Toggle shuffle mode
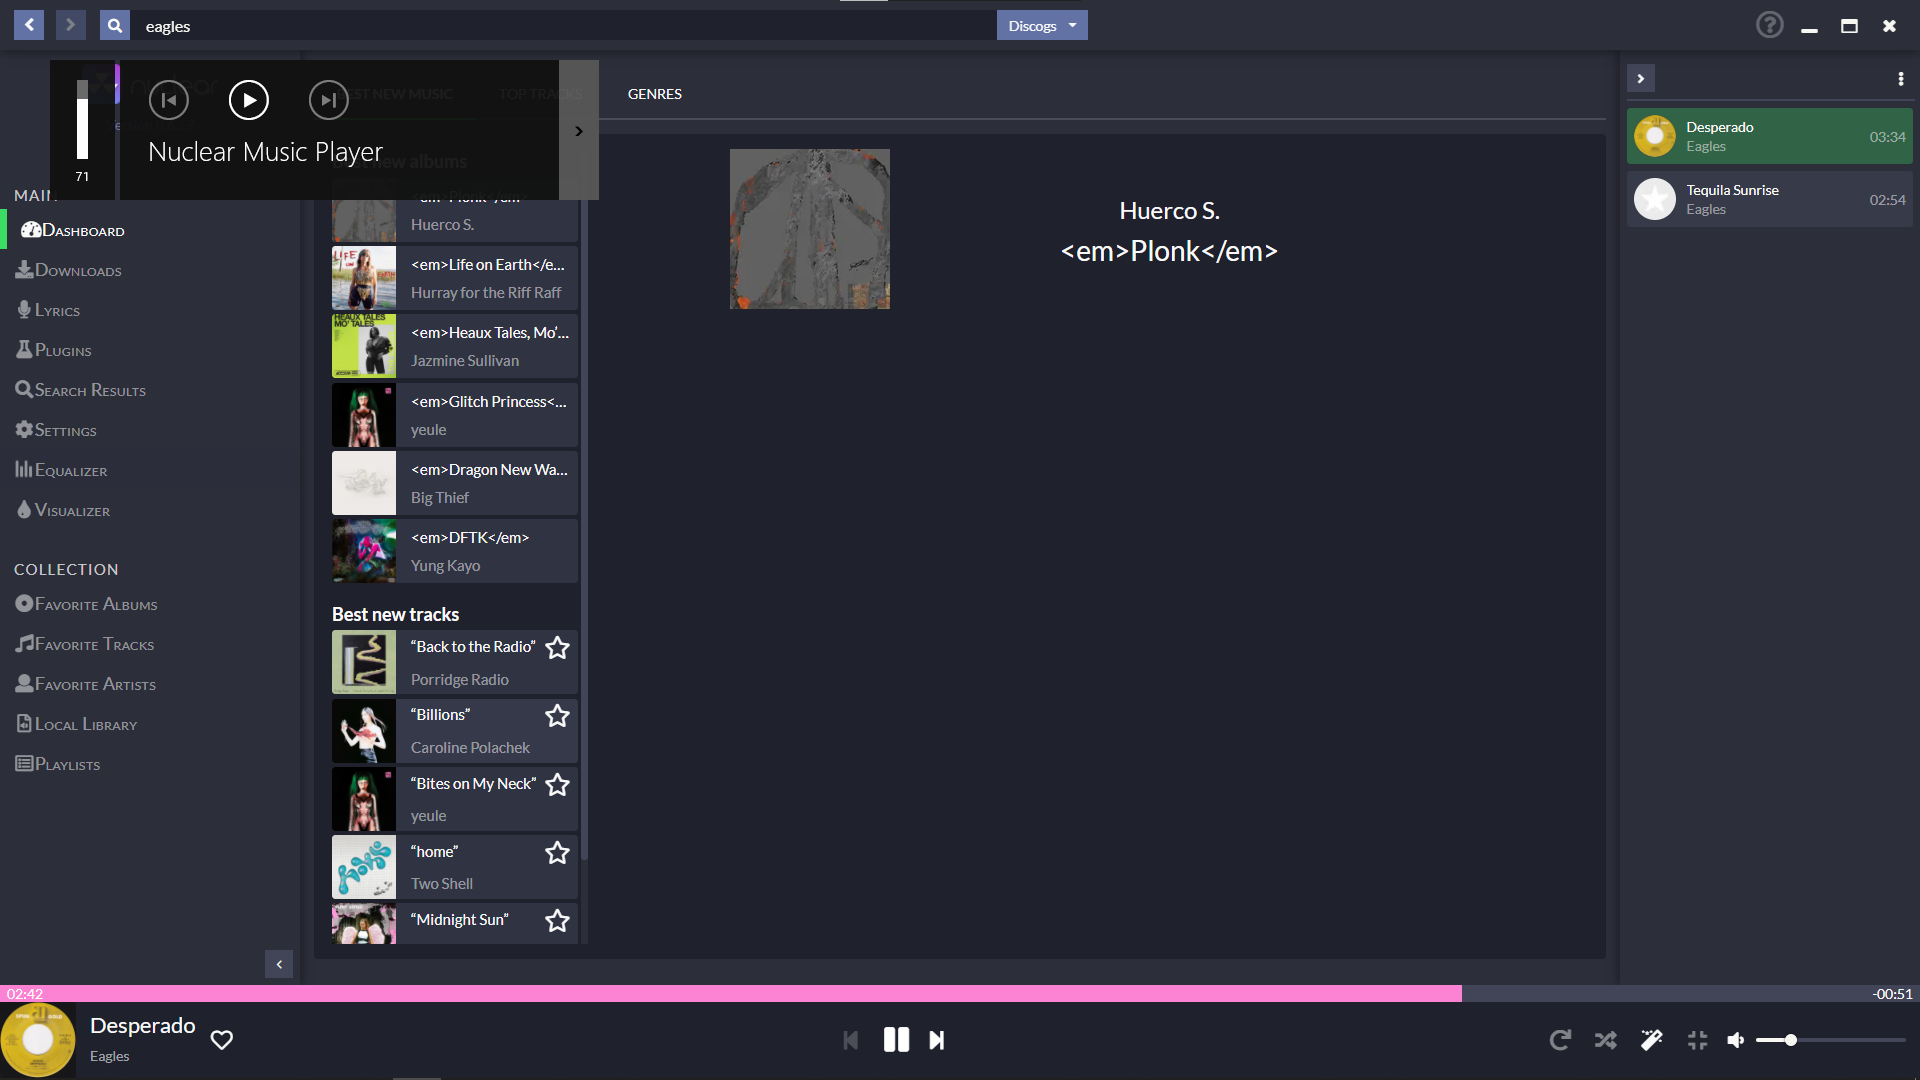Image resolution: width=1920 pixels, height=1080 pixels. pos(1605,1040)
